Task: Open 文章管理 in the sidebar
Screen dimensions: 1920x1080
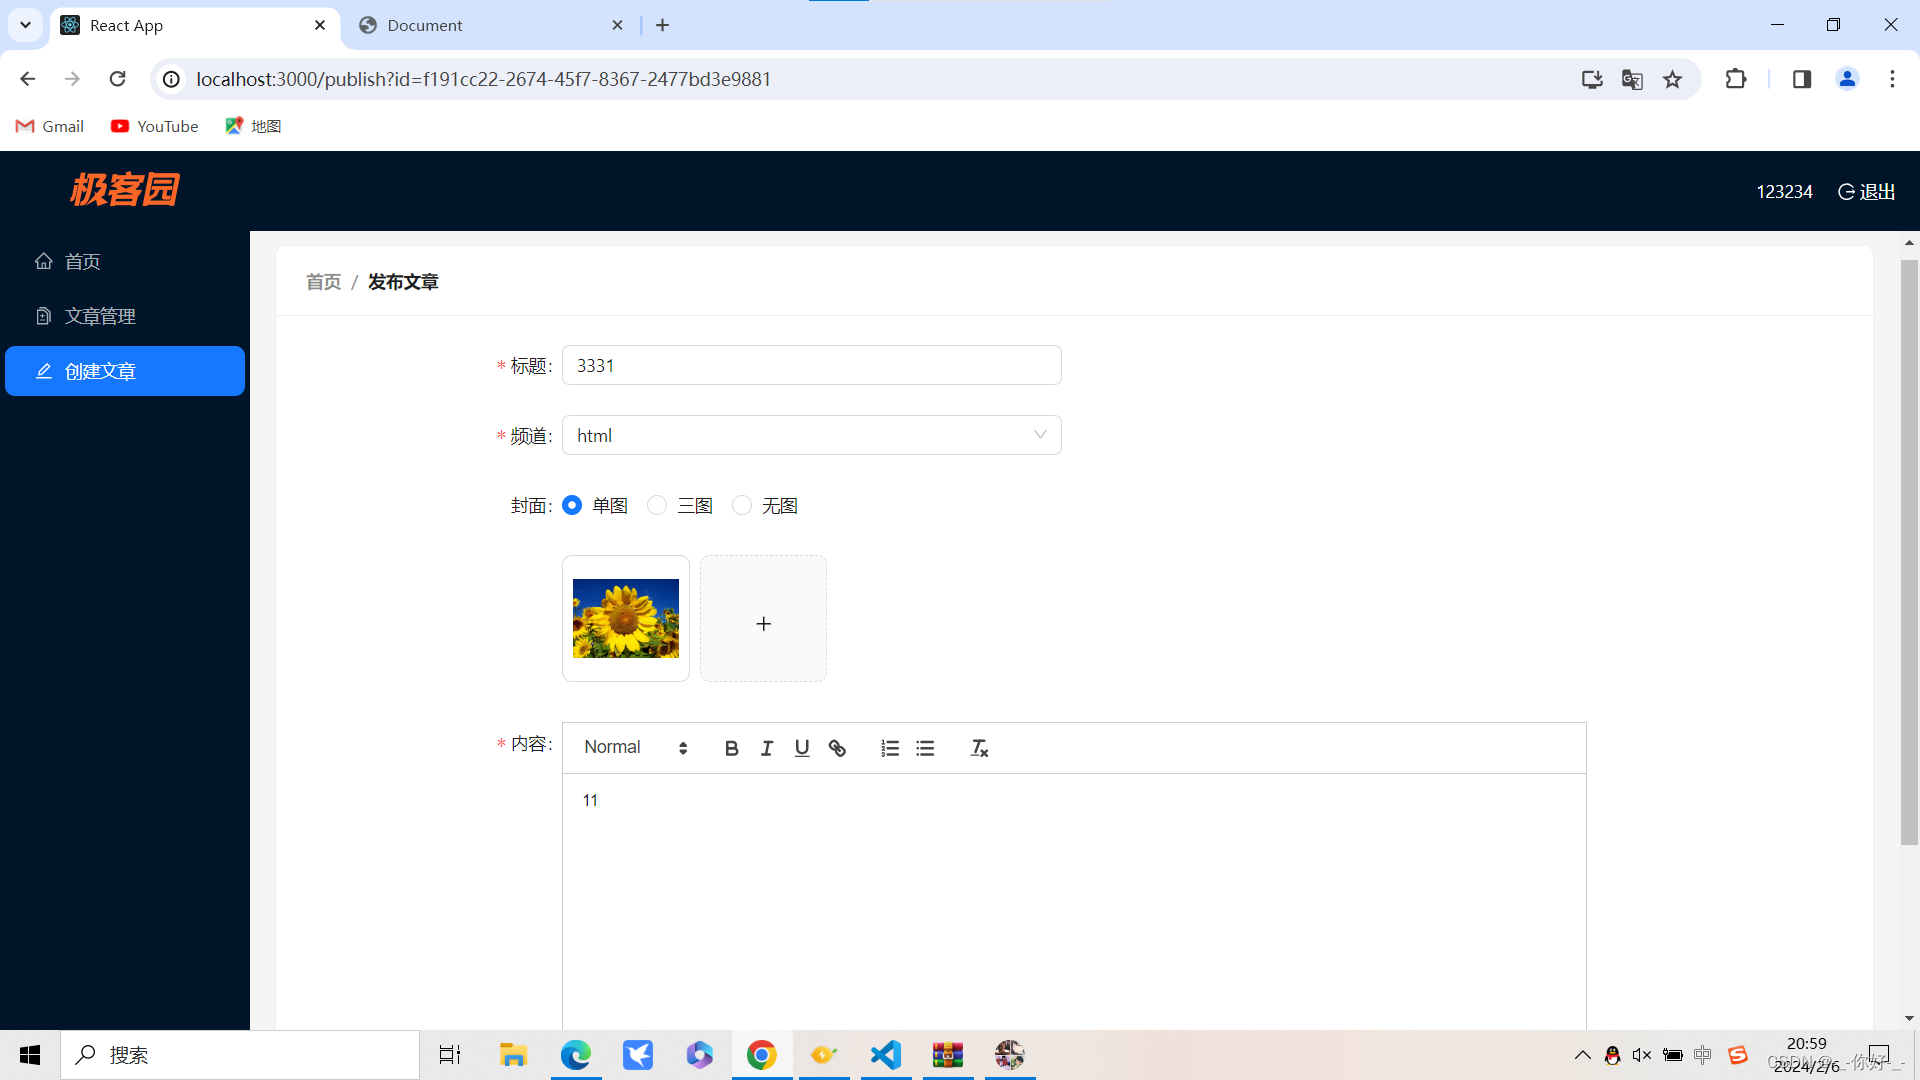Action: 99,316
